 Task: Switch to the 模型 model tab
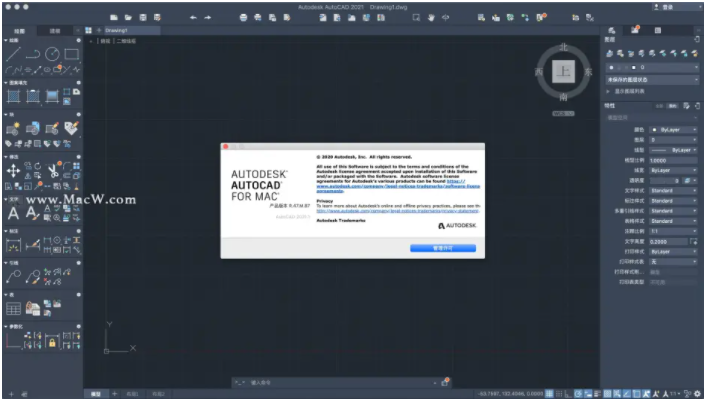(96, 394)
